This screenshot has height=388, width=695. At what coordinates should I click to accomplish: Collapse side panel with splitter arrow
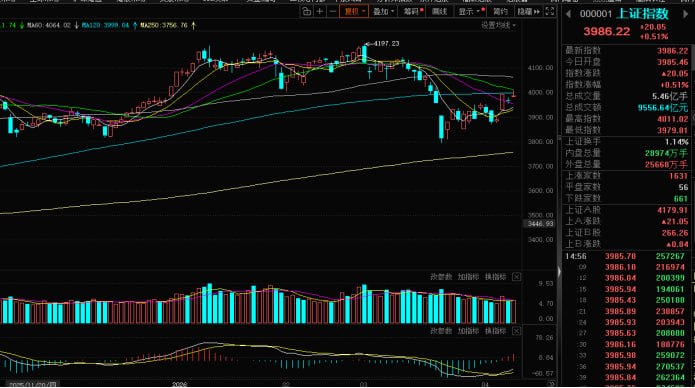(x=559, y=271)
